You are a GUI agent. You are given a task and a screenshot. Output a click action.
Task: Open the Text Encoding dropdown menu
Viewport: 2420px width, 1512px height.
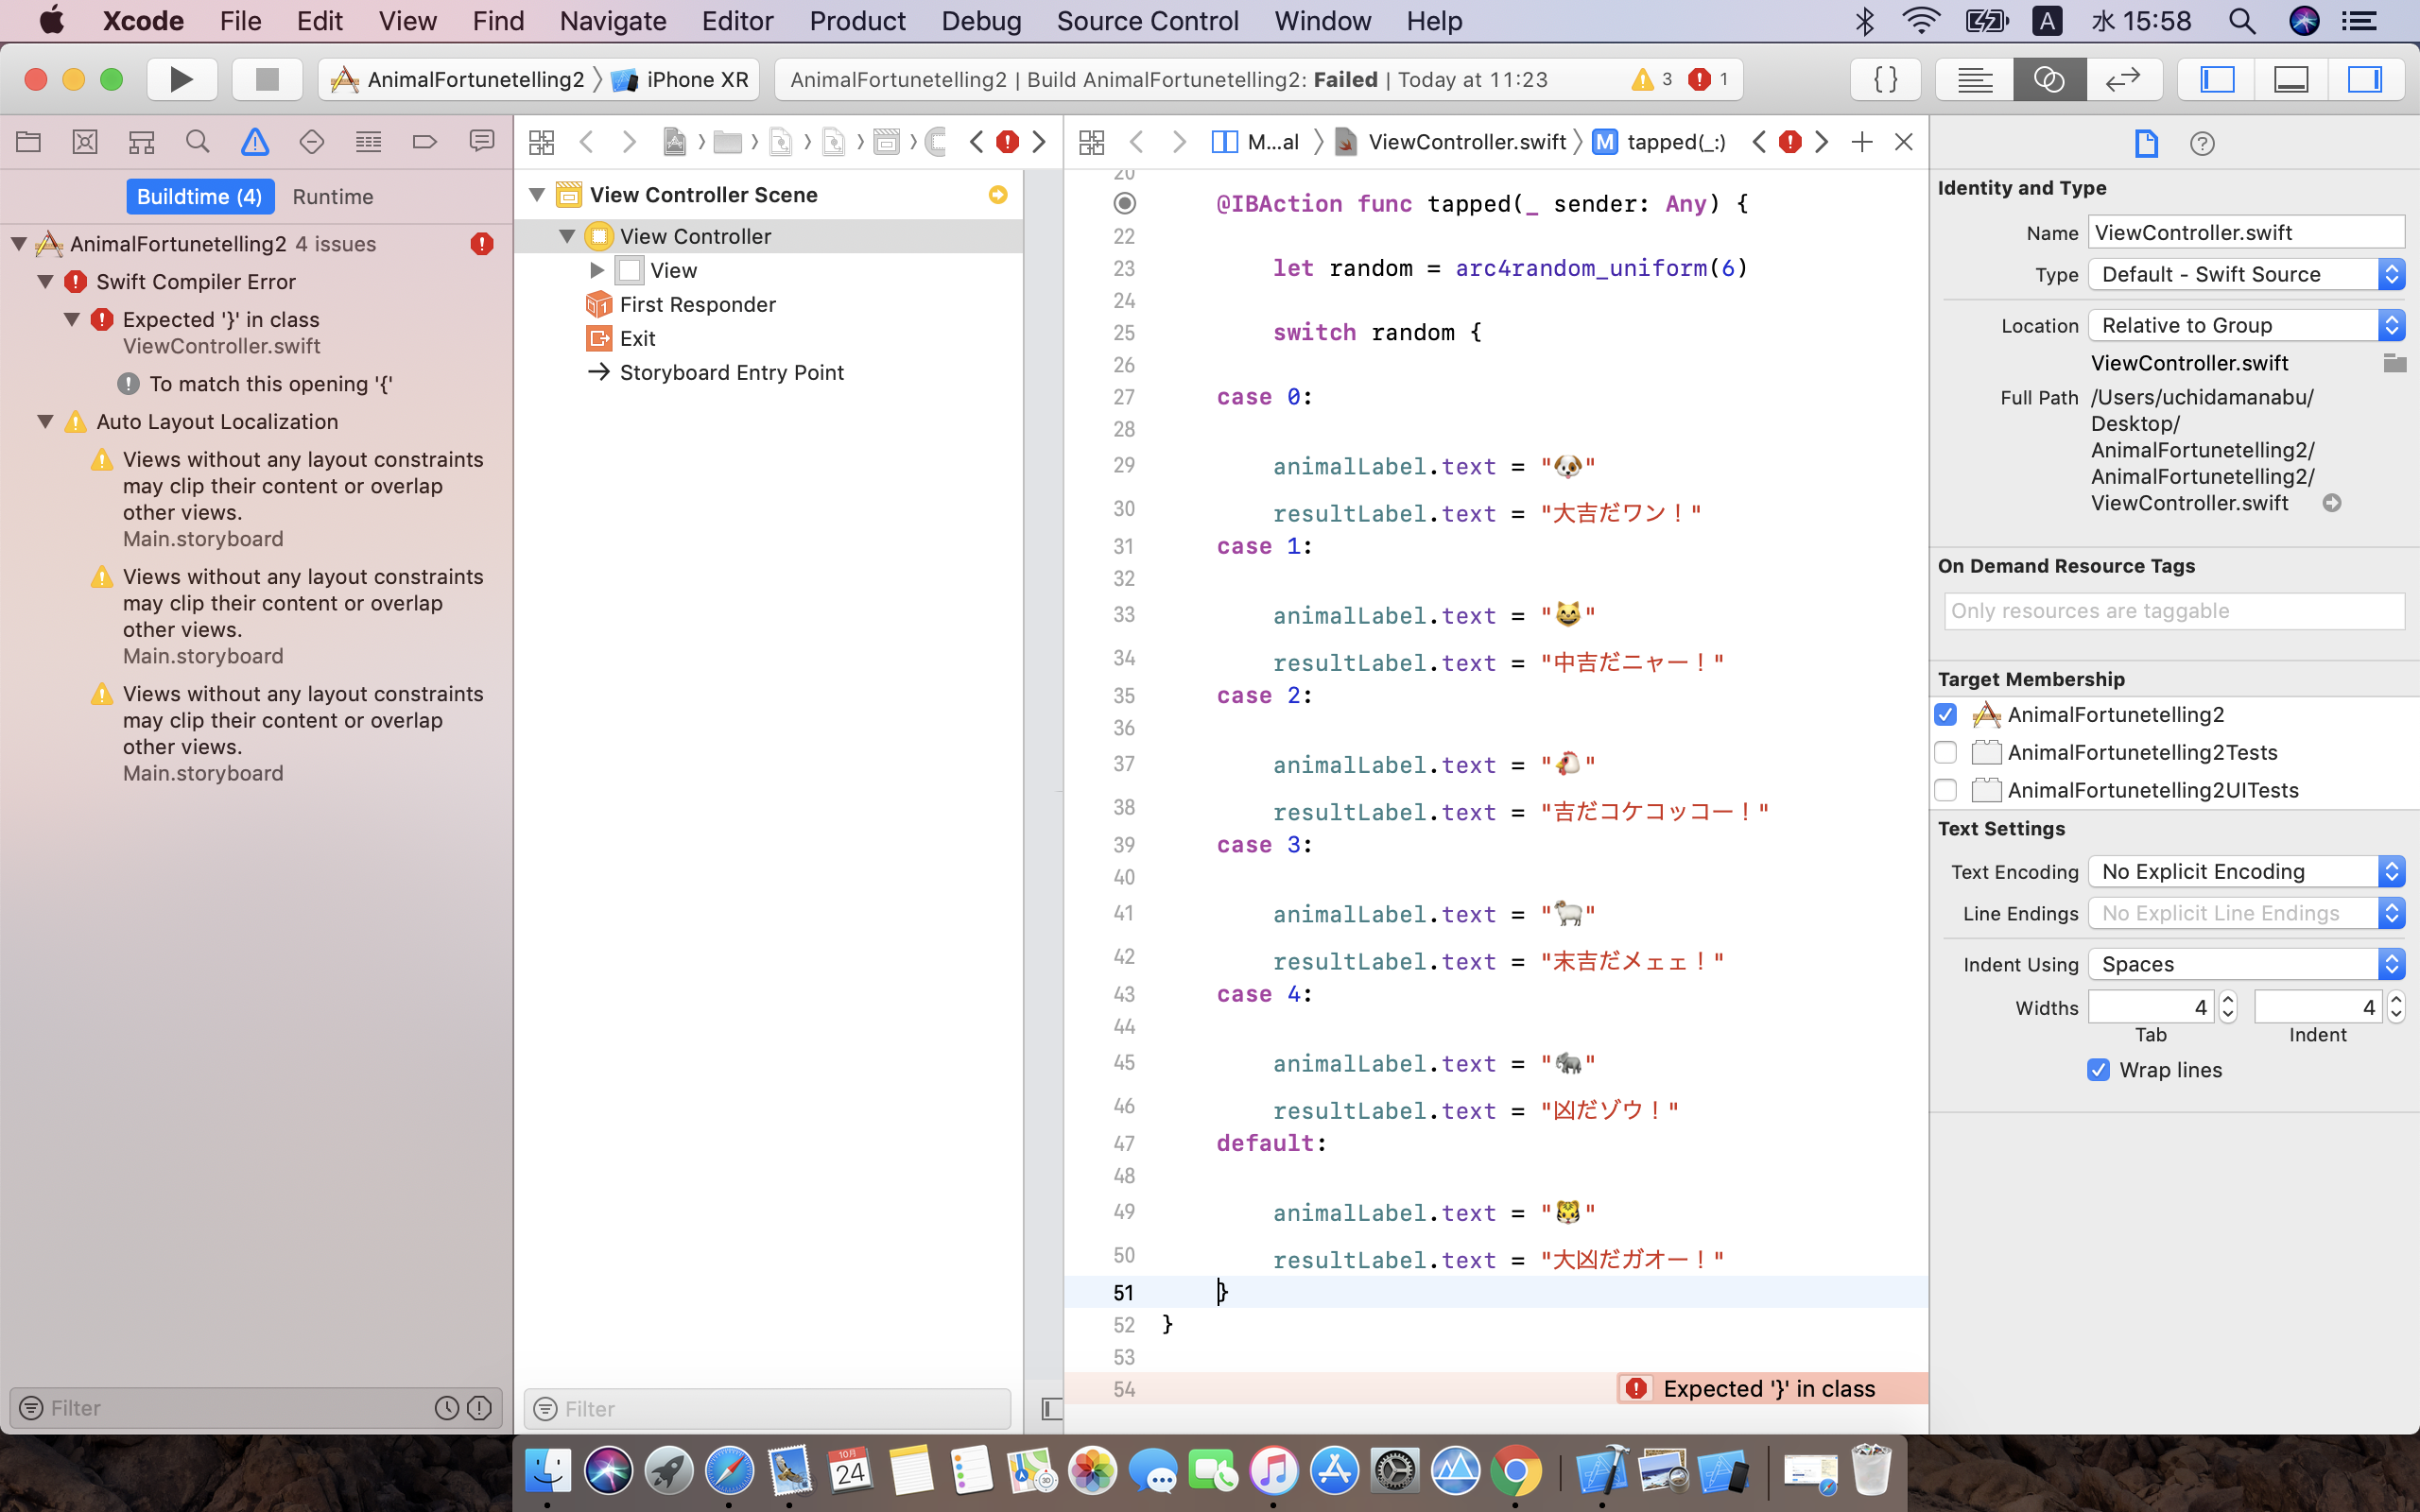(2244, 871)
